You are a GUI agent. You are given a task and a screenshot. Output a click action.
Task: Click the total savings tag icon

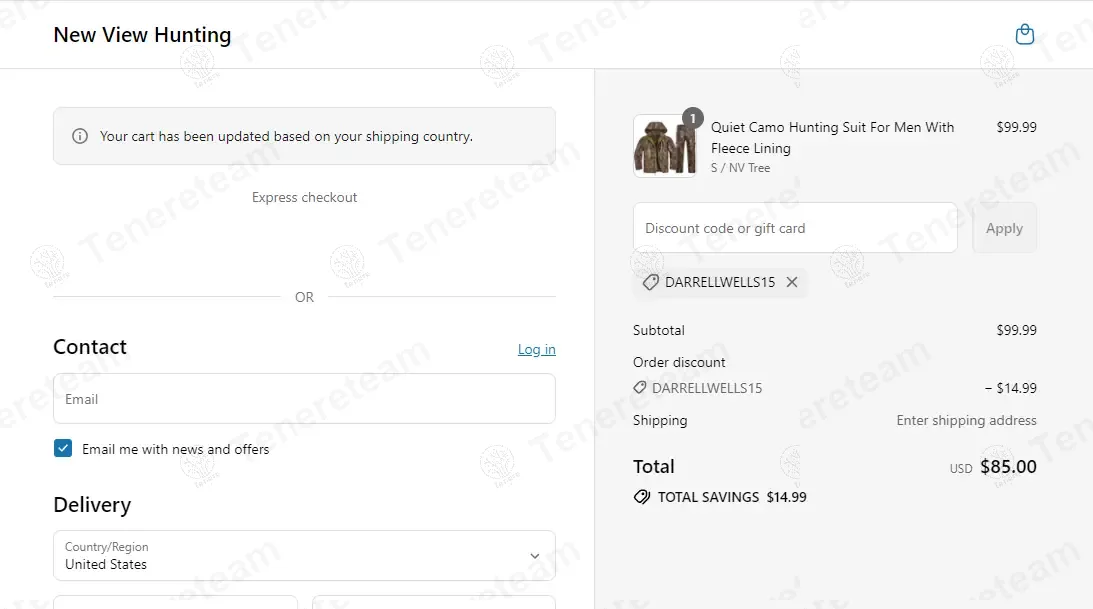642,497
